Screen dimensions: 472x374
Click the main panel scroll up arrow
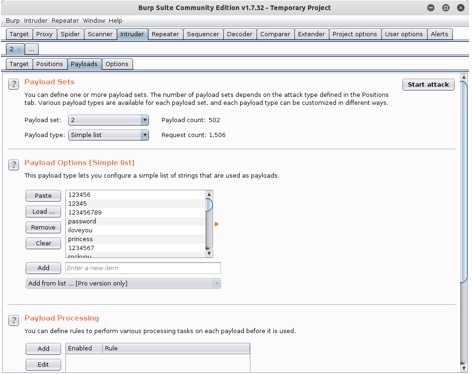[x=464, y=77]
